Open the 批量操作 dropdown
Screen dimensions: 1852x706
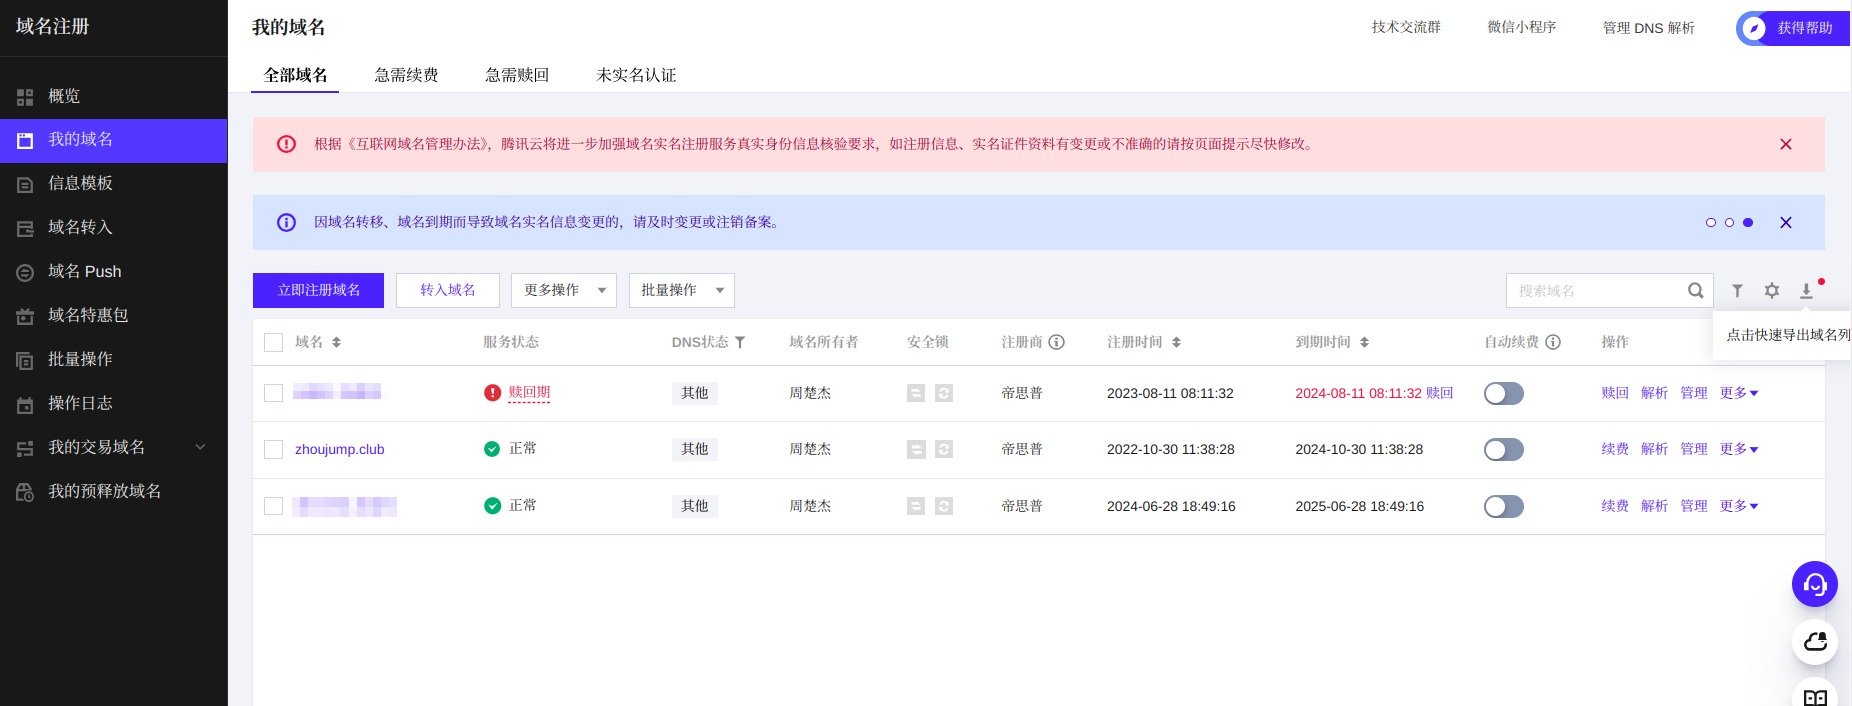(681, 290)
